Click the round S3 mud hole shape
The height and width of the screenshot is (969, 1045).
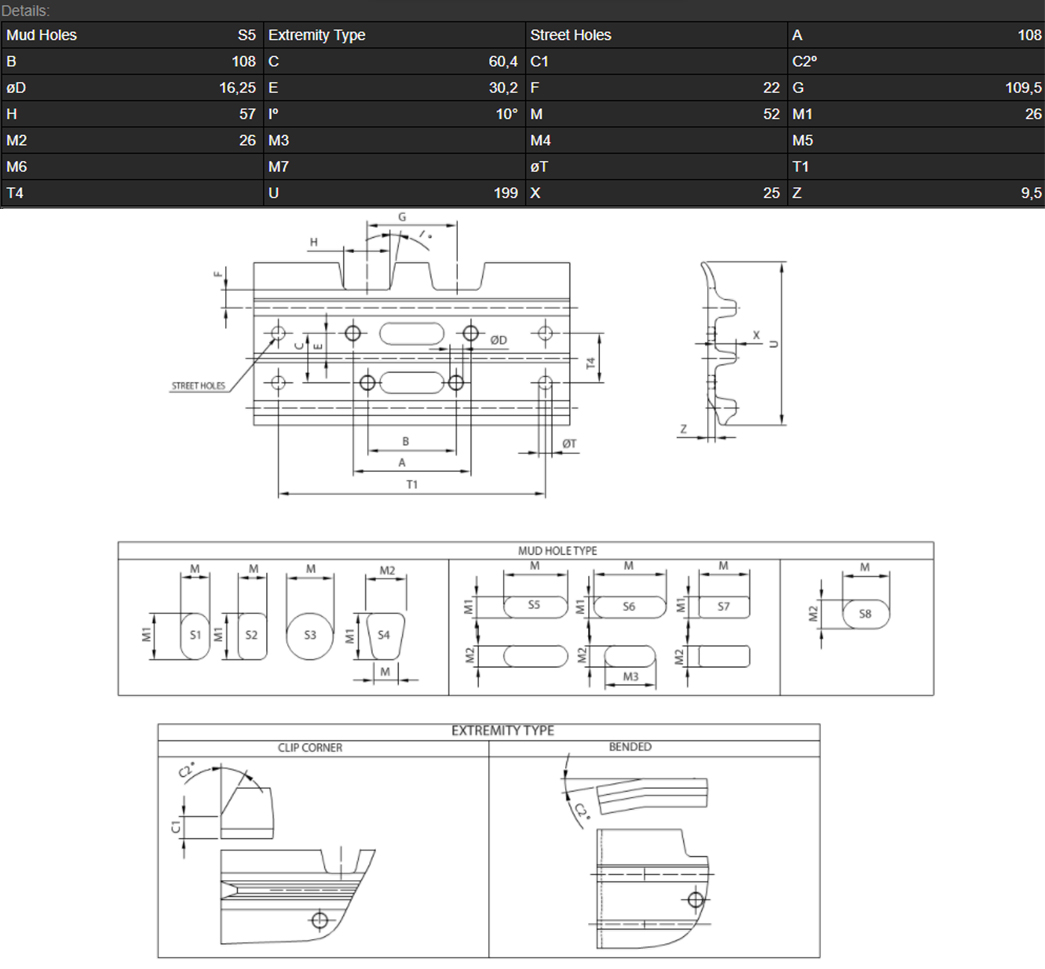click(x=310, y=635)
